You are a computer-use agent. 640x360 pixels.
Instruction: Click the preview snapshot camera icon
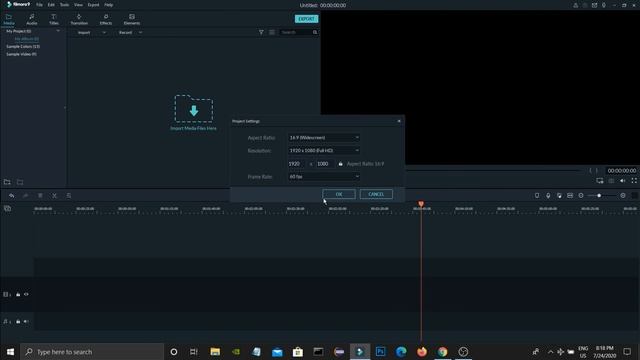(x=611, y=181)
